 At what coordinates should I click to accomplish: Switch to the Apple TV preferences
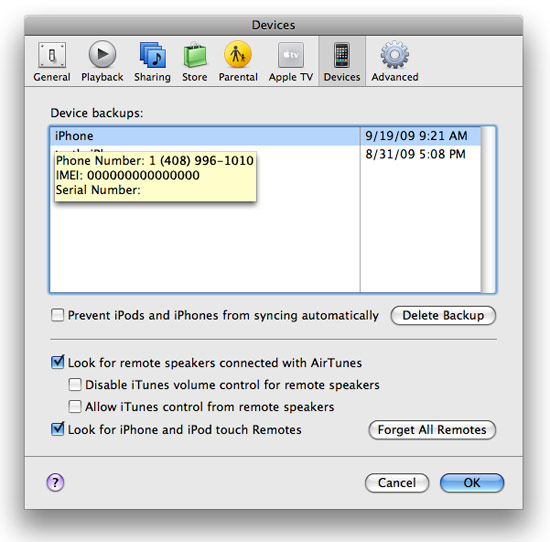(291, 61)
